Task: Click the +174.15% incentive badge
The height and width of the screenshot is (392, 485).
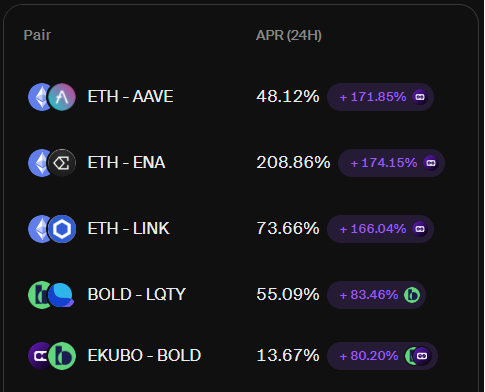Action: pyautogui.click(x=391, y=163)
